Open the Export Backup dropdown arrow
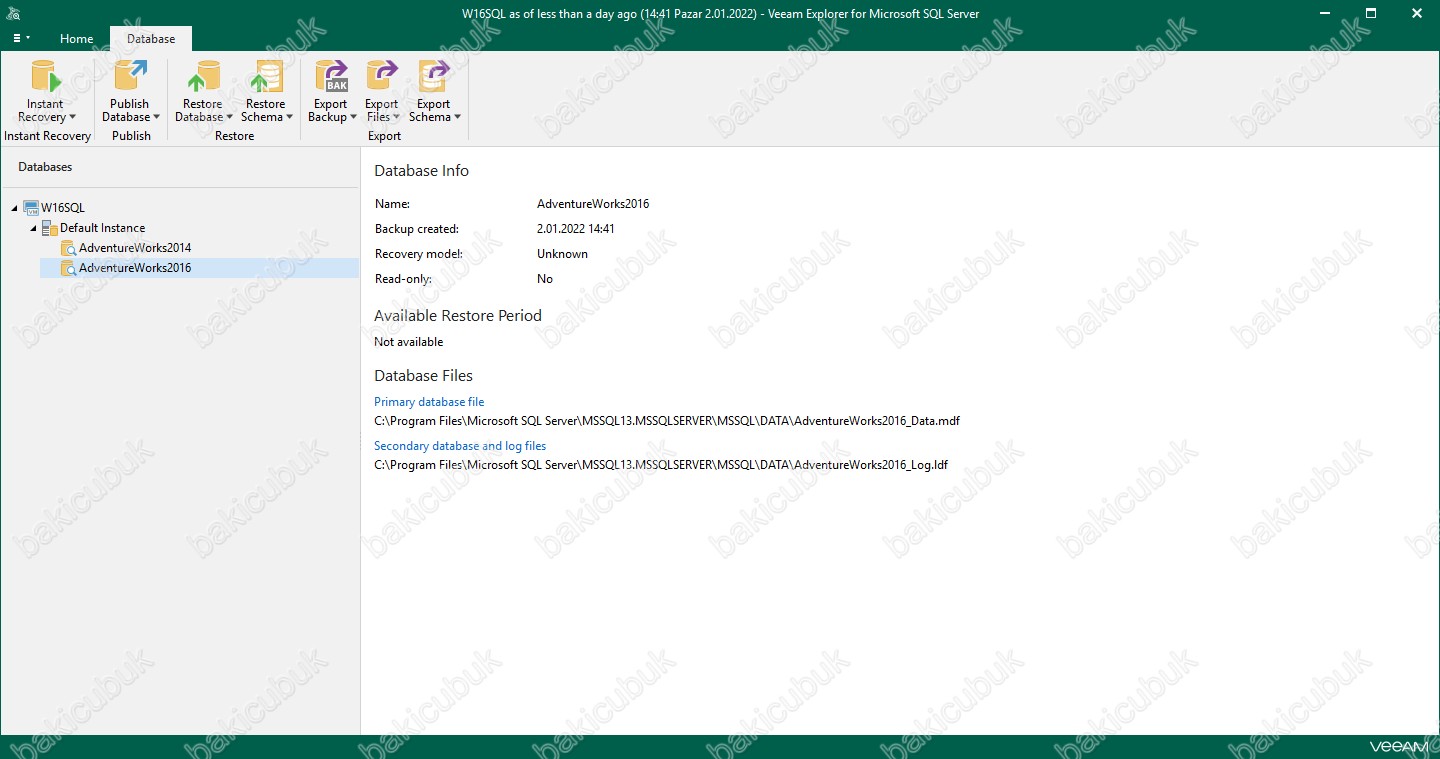 [353, 117]
